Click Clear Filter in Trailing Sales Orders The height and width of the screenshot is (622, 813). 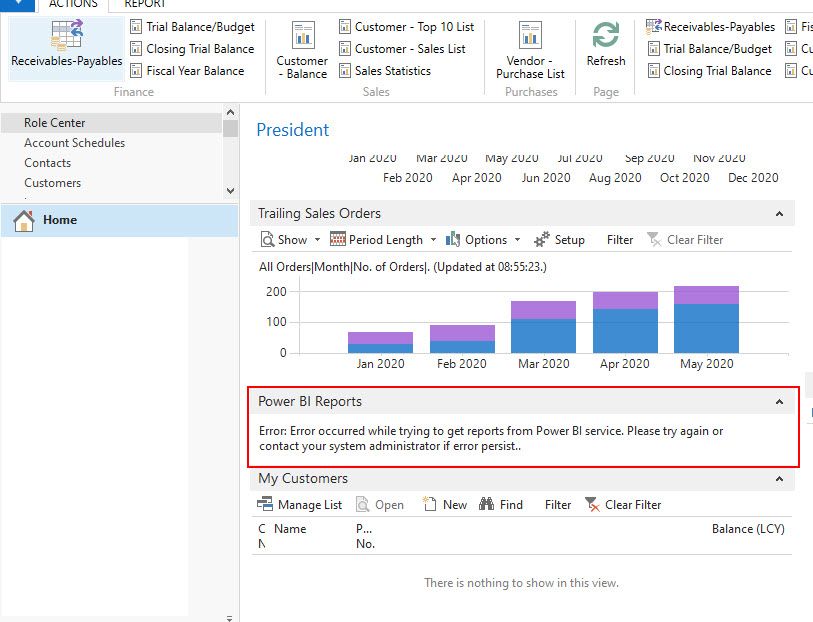tap(685, 239)
